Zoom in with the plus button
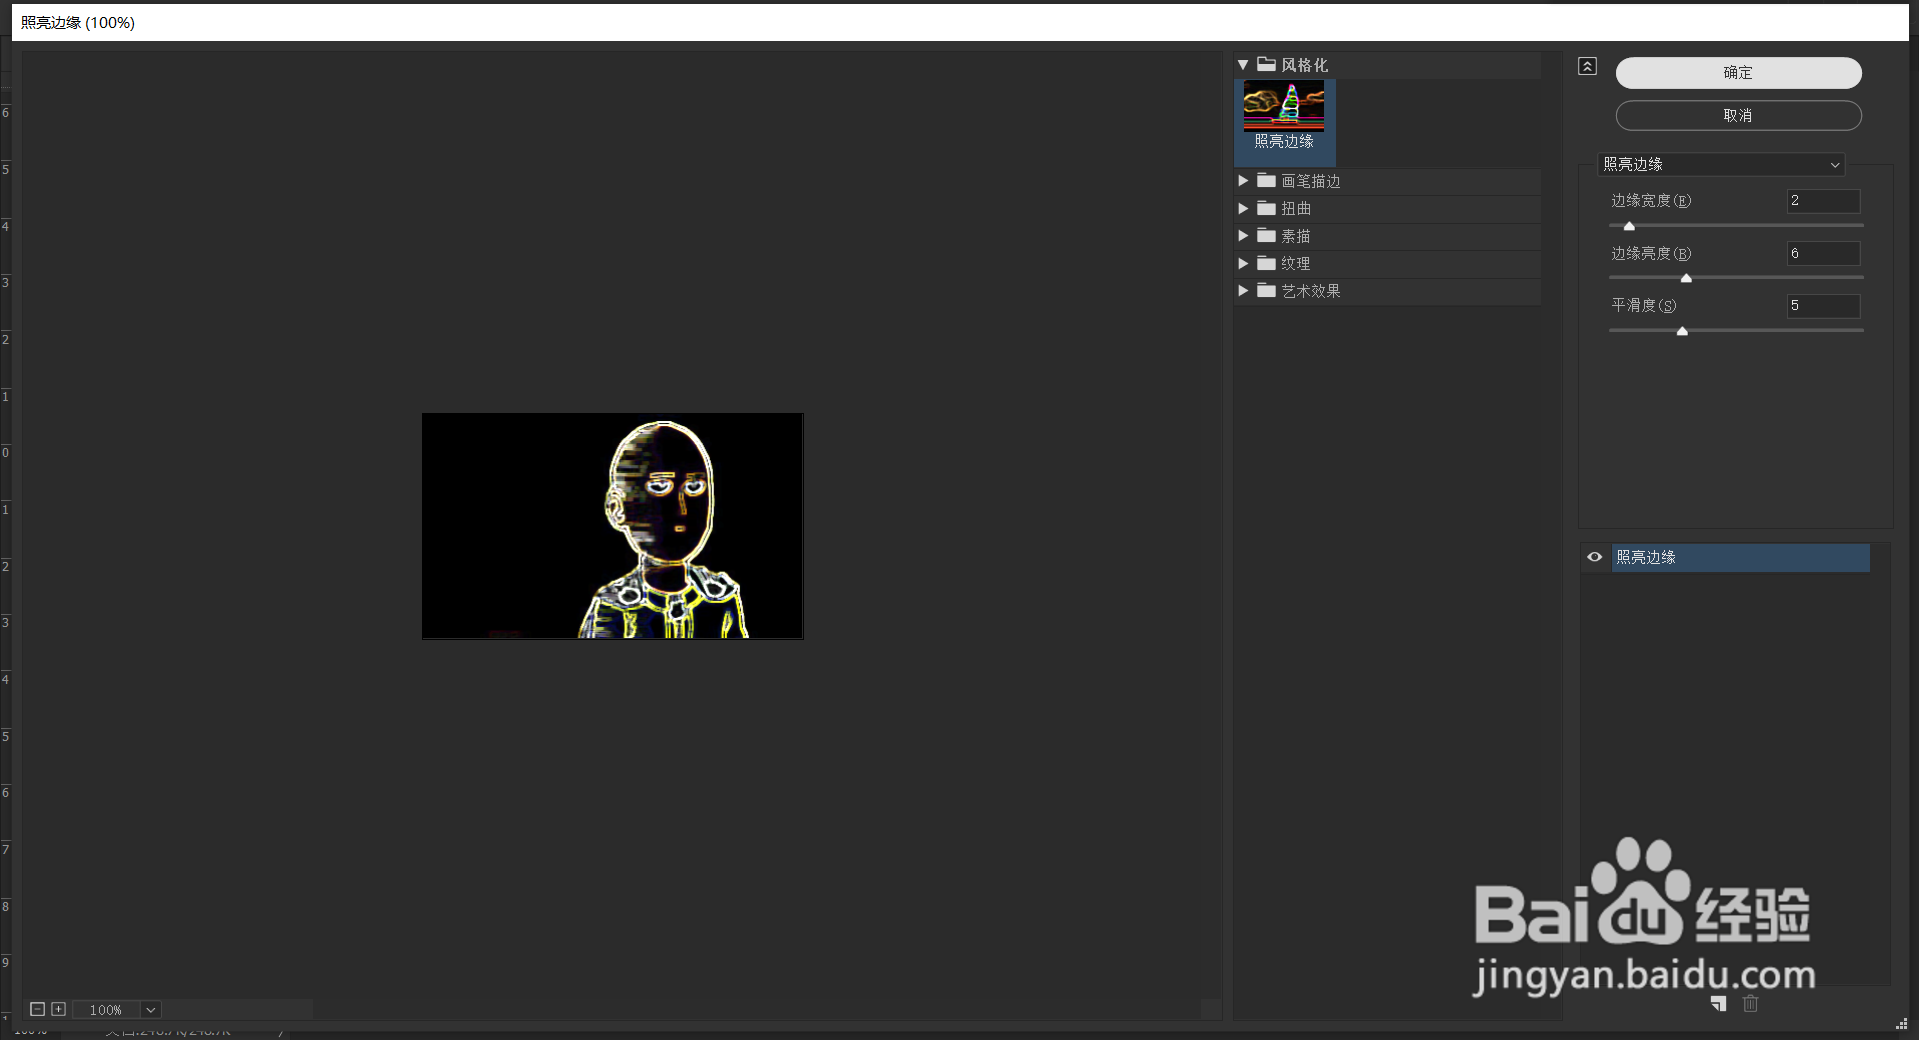The width and height of the screenshot is (1919, 1040). [x=58, y=1009]
